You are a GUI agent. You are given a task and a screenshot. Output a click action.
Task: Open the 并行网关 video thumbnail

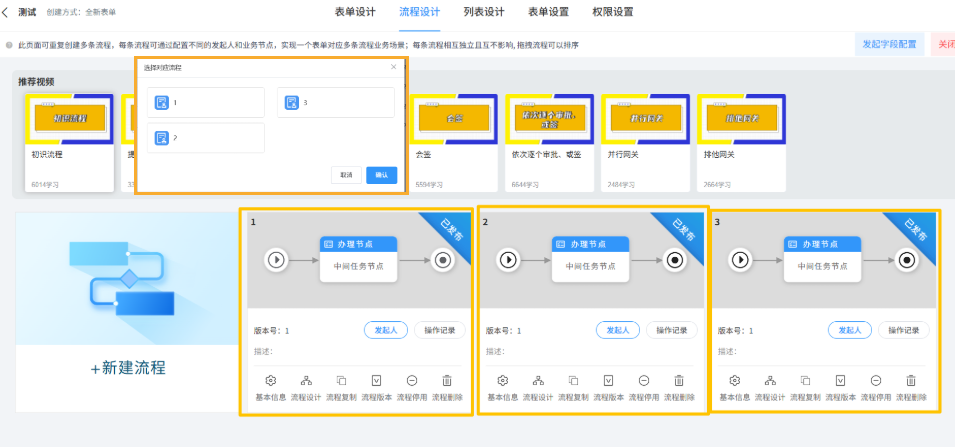pos(646,118)
